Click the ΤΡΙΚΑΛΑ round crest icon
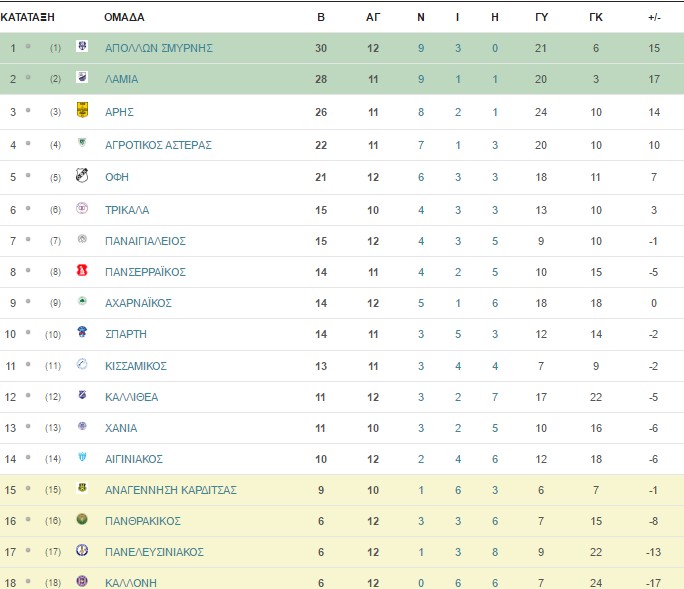684x589 pixels. pos(82,208)
